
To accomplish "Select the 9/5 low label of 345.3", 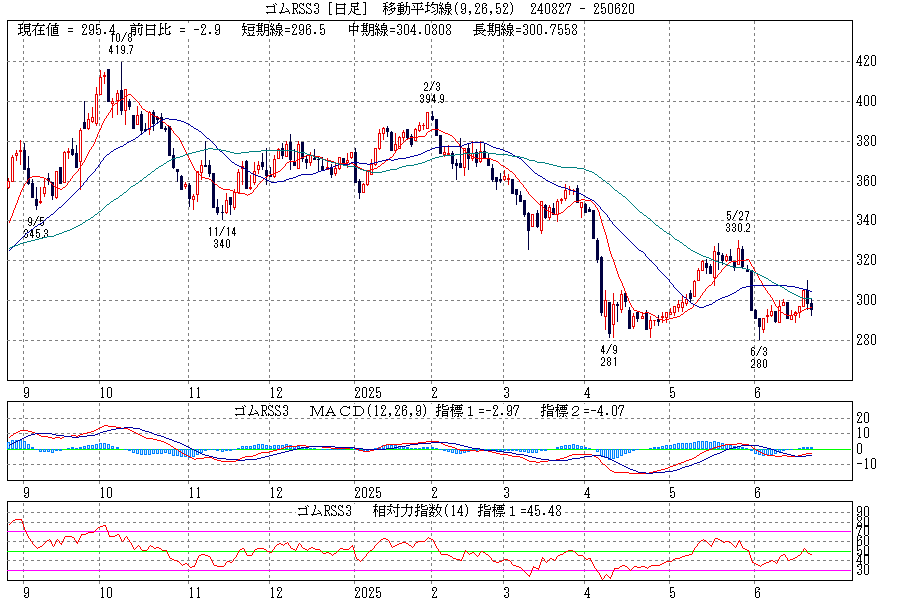I will pyautogui.click(x=36, y=227).
